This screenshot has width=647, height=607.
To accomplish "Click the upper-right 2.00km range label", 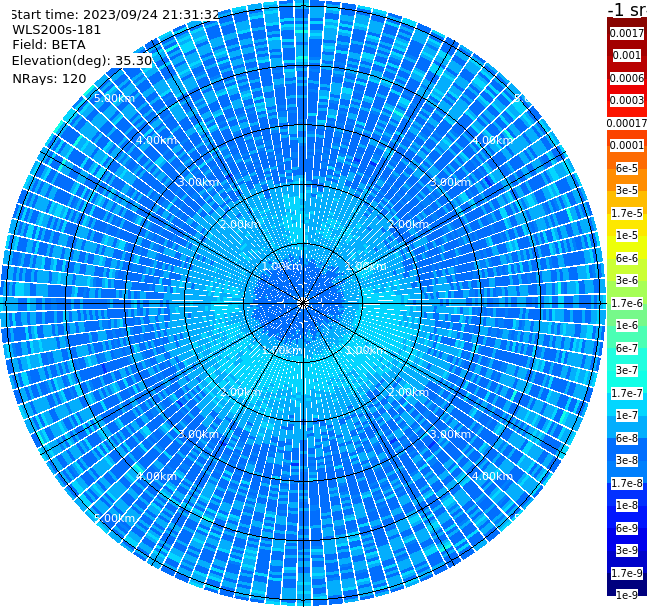I will pyautogui.click(x=409, y=224).
